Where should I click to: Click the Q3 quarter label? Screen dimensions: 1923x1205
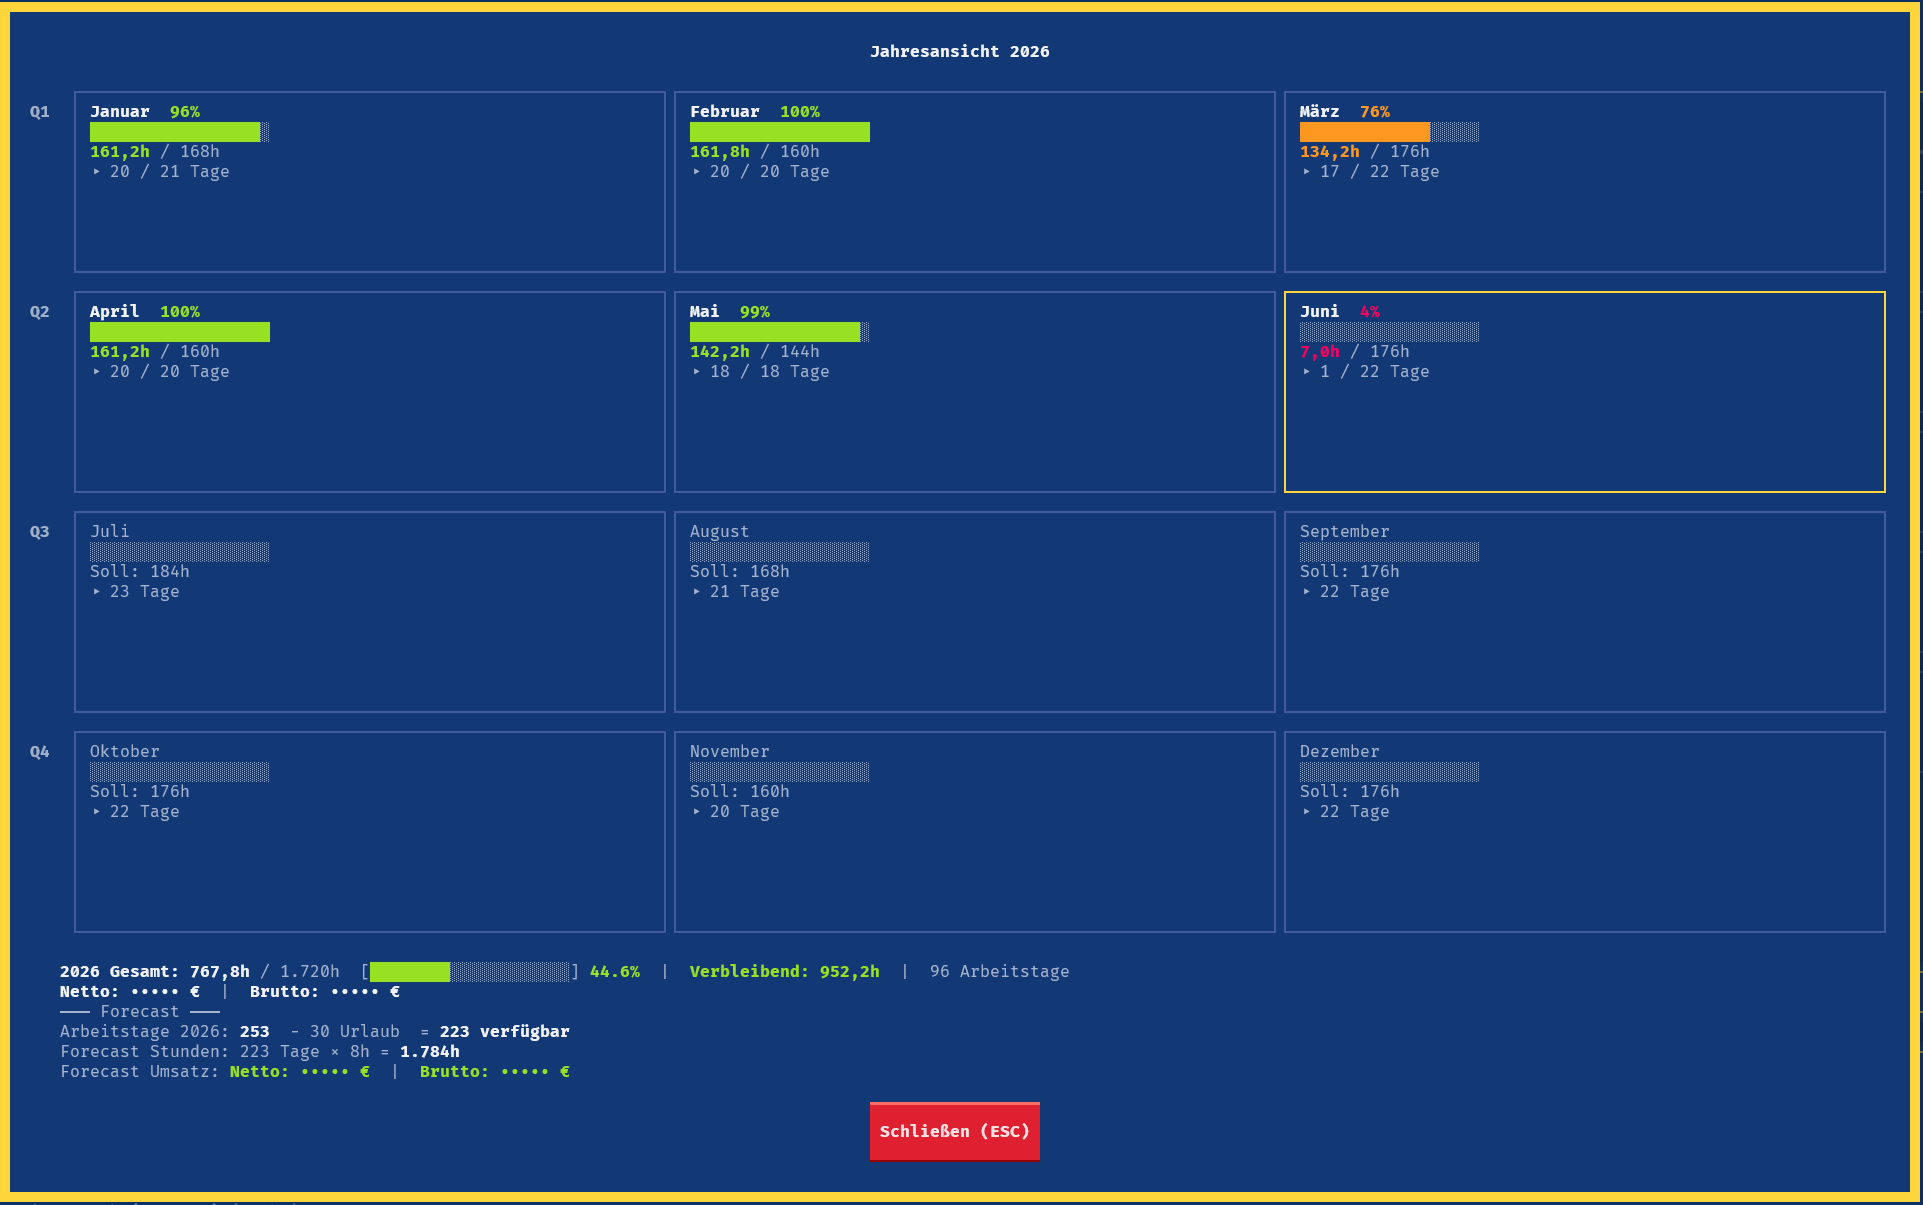[x=40, y=532]
